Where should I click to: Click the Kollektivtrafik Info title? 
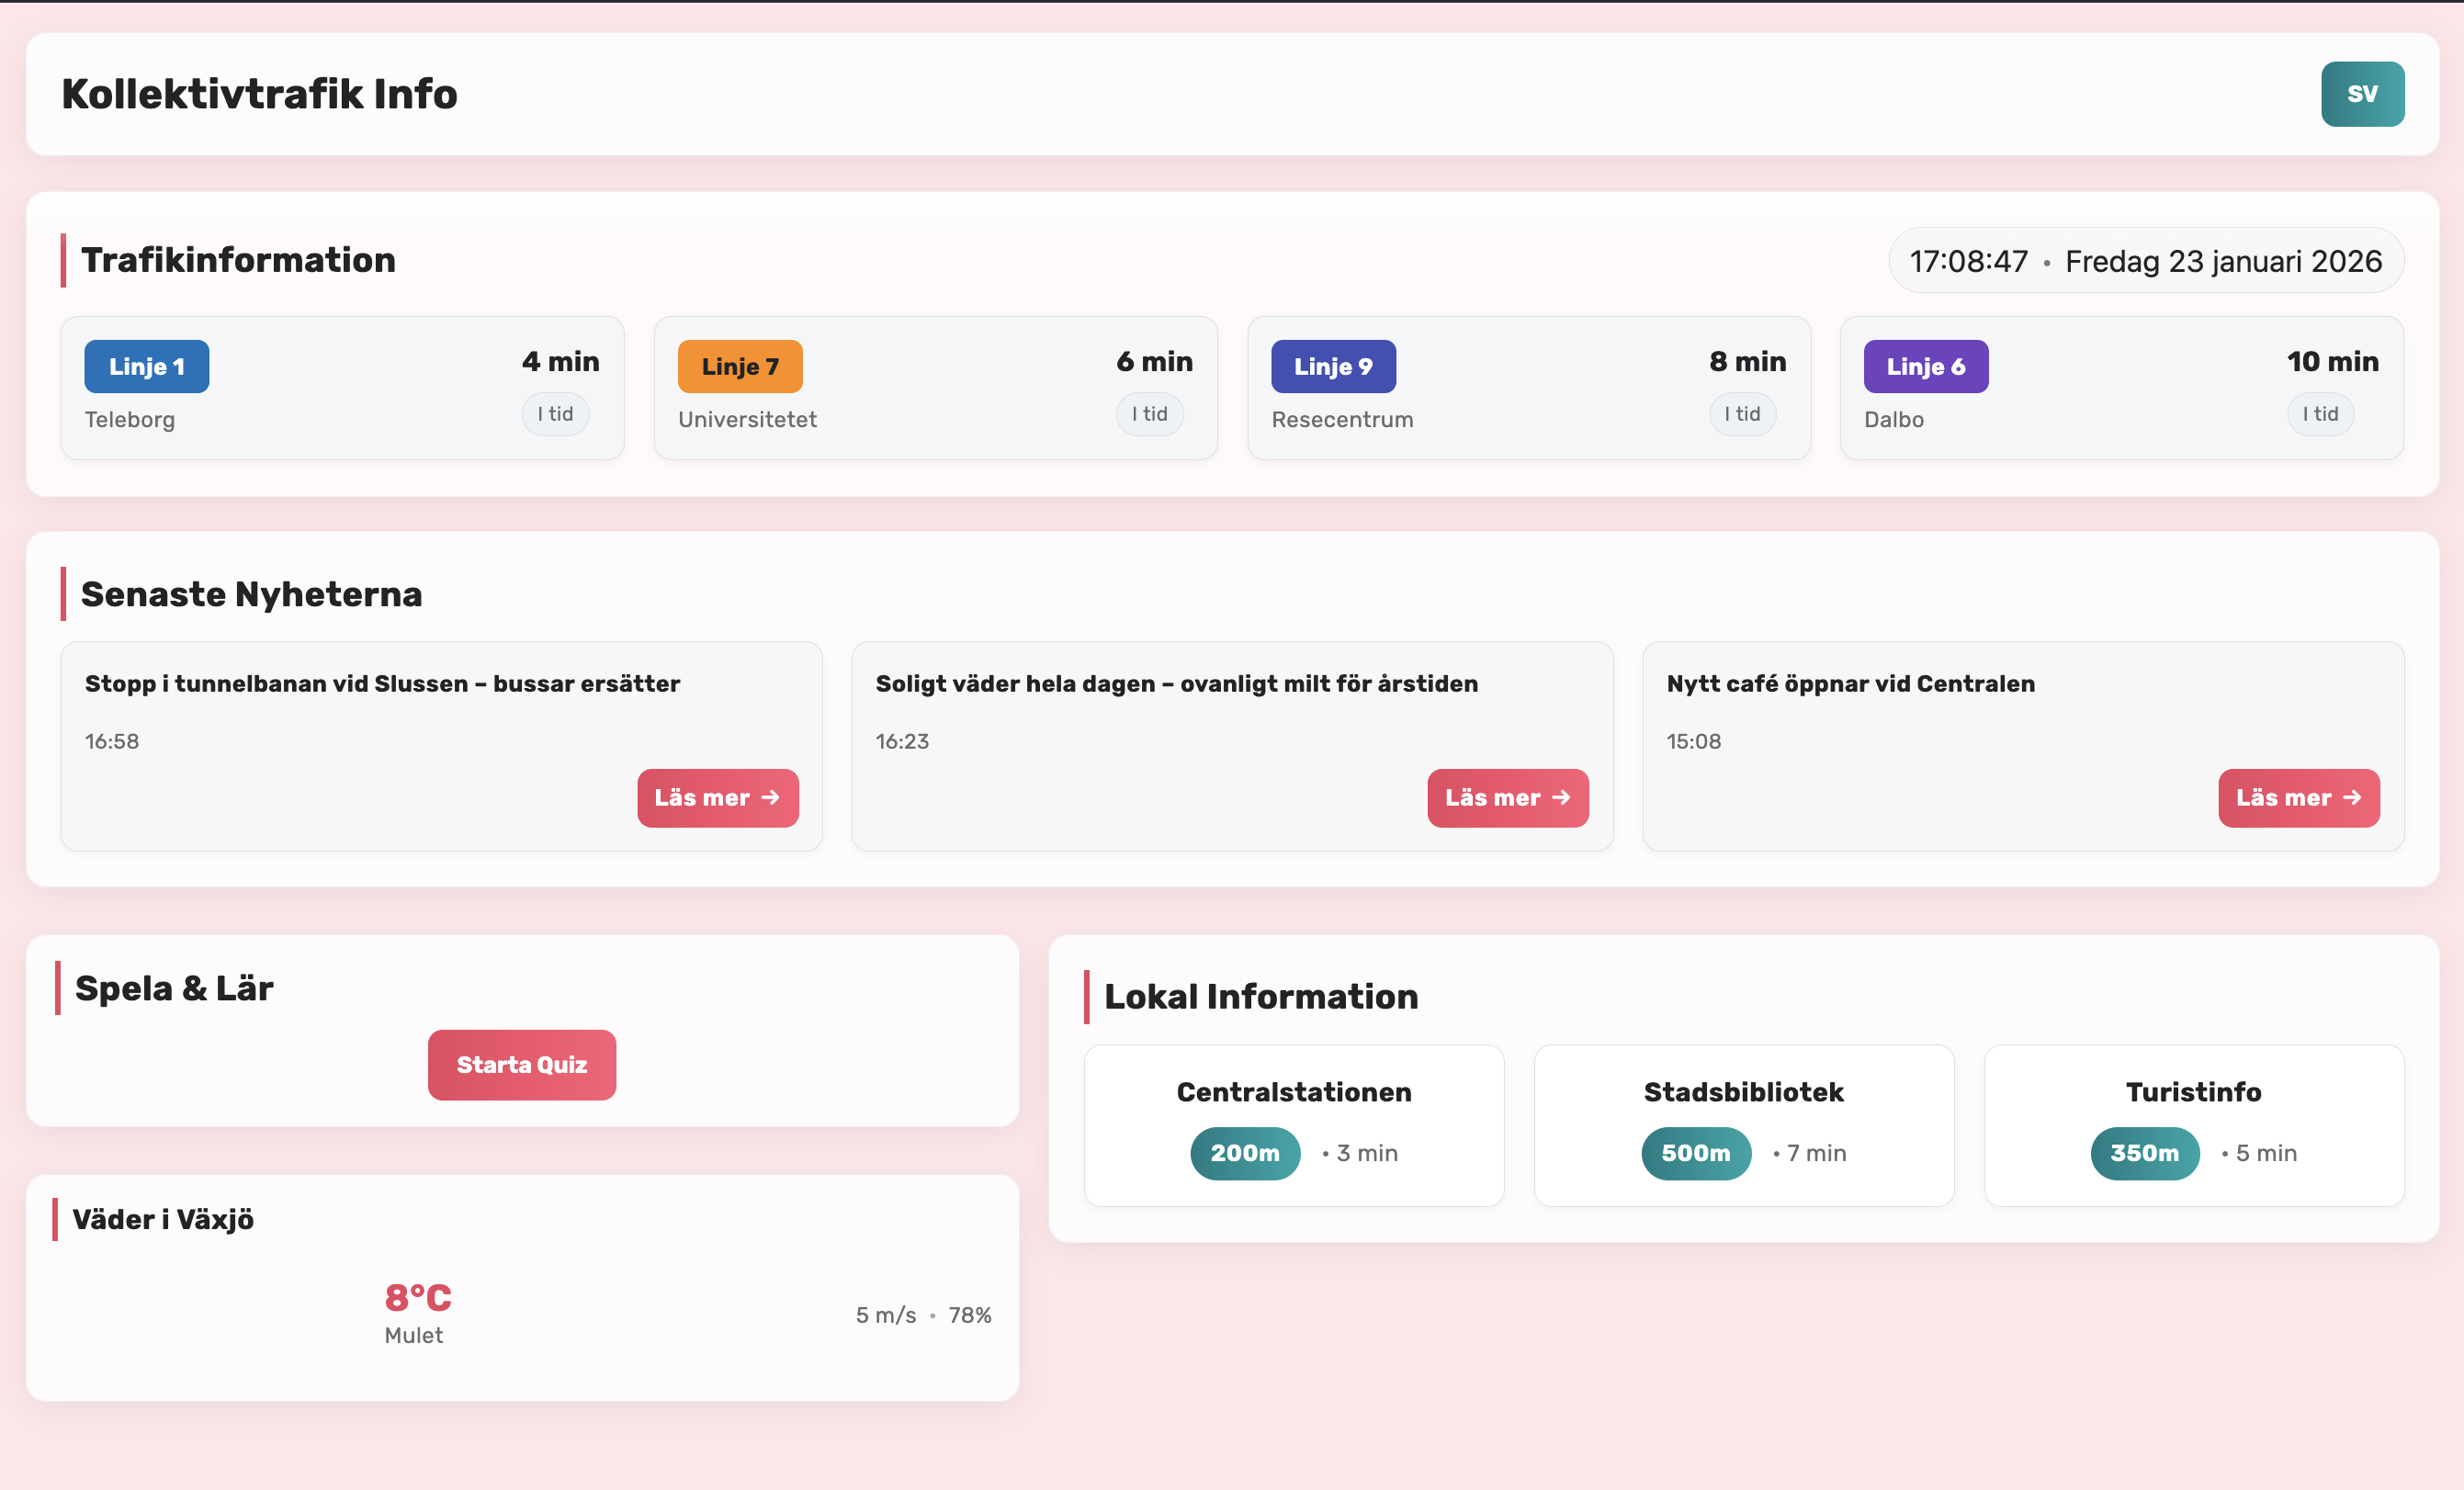tap(259, 94)
